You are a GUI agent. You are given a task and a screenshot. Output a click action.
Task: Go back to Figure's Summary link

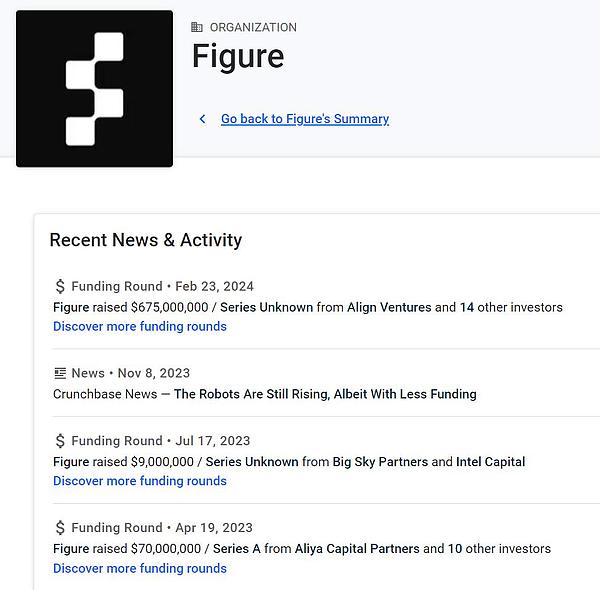click(x=304, y=119)
